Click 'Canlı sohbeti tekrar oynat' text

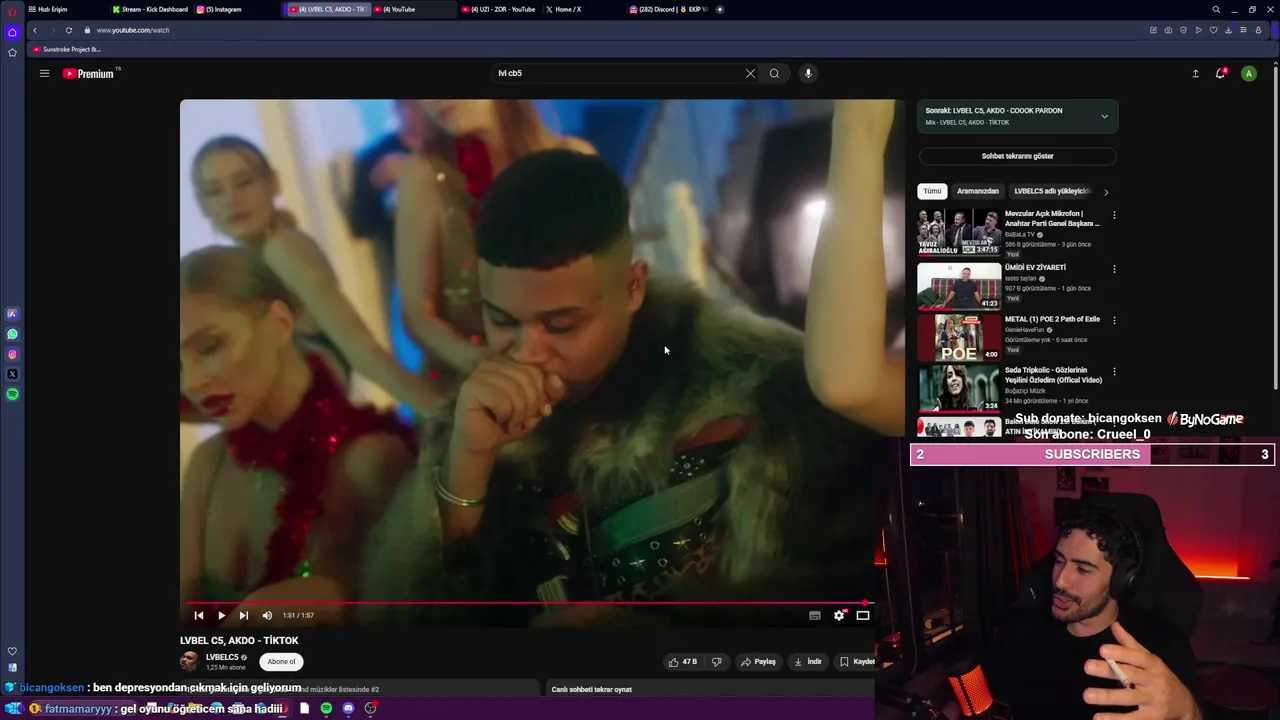(x=592, y=689)
